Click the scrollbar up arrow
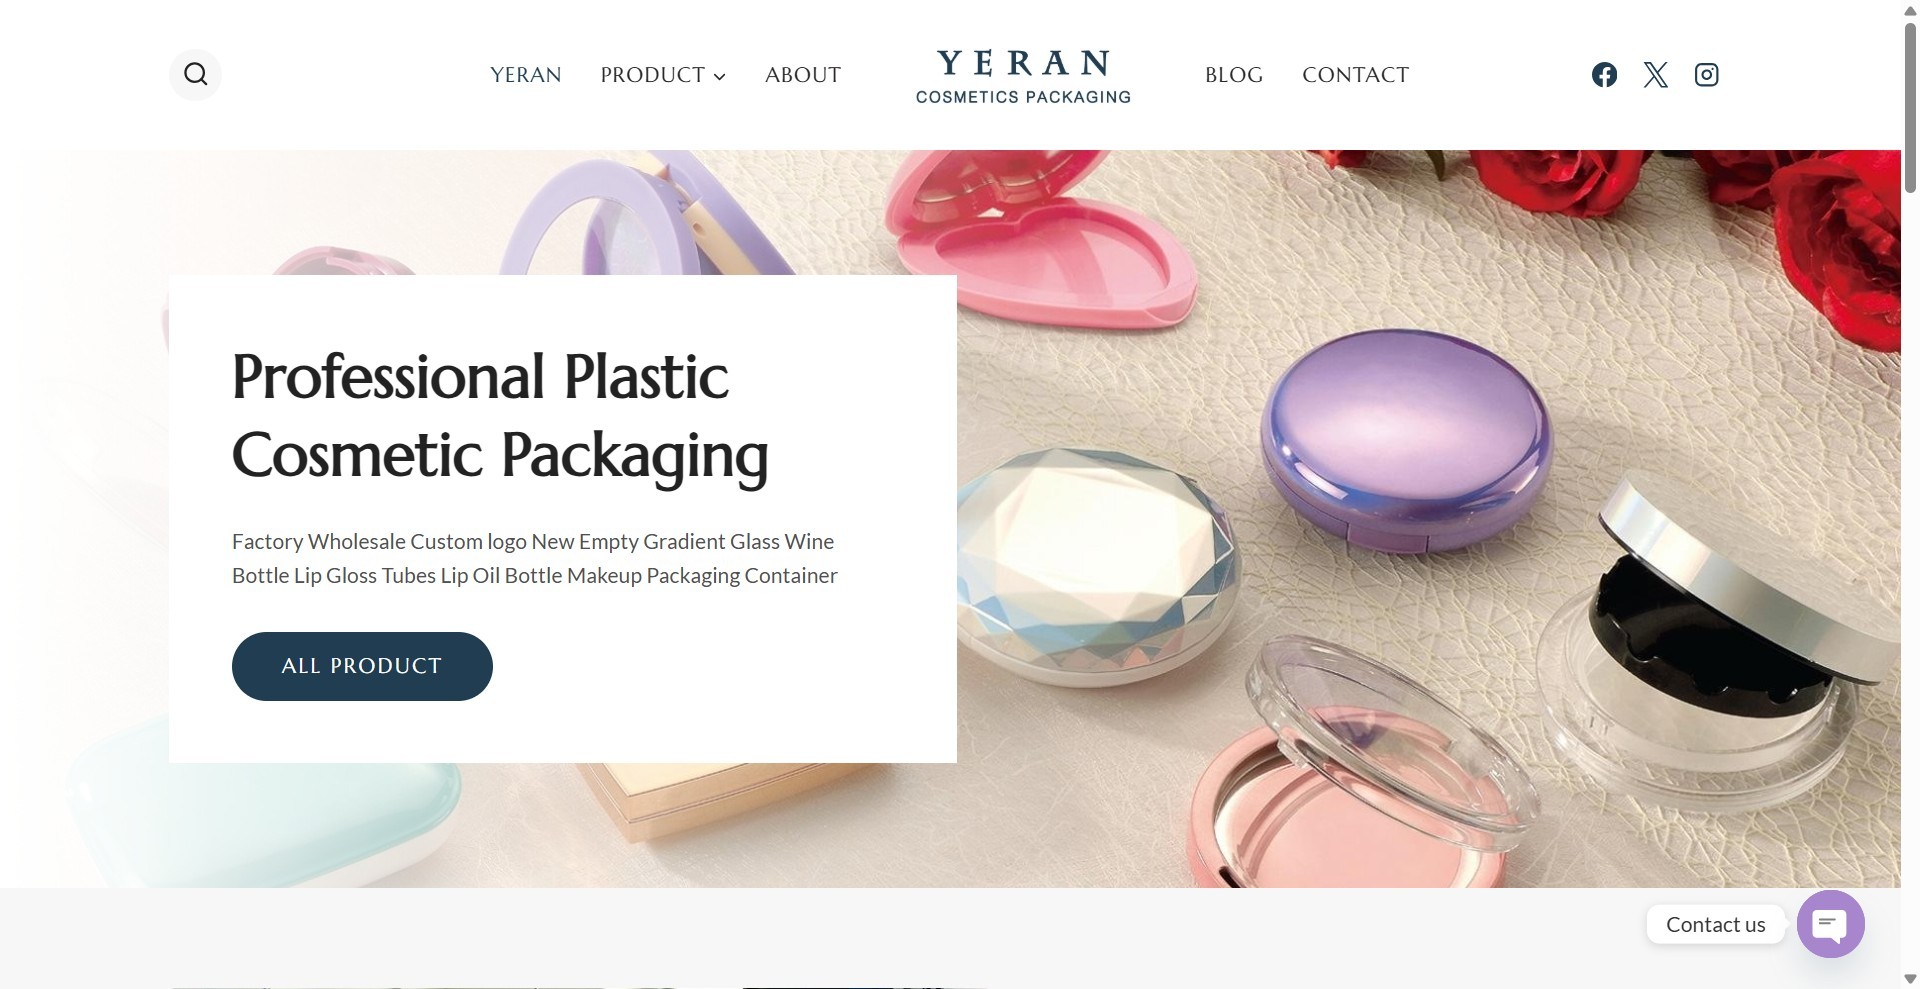The image size is (1920, 989). tap(1910, 9)
